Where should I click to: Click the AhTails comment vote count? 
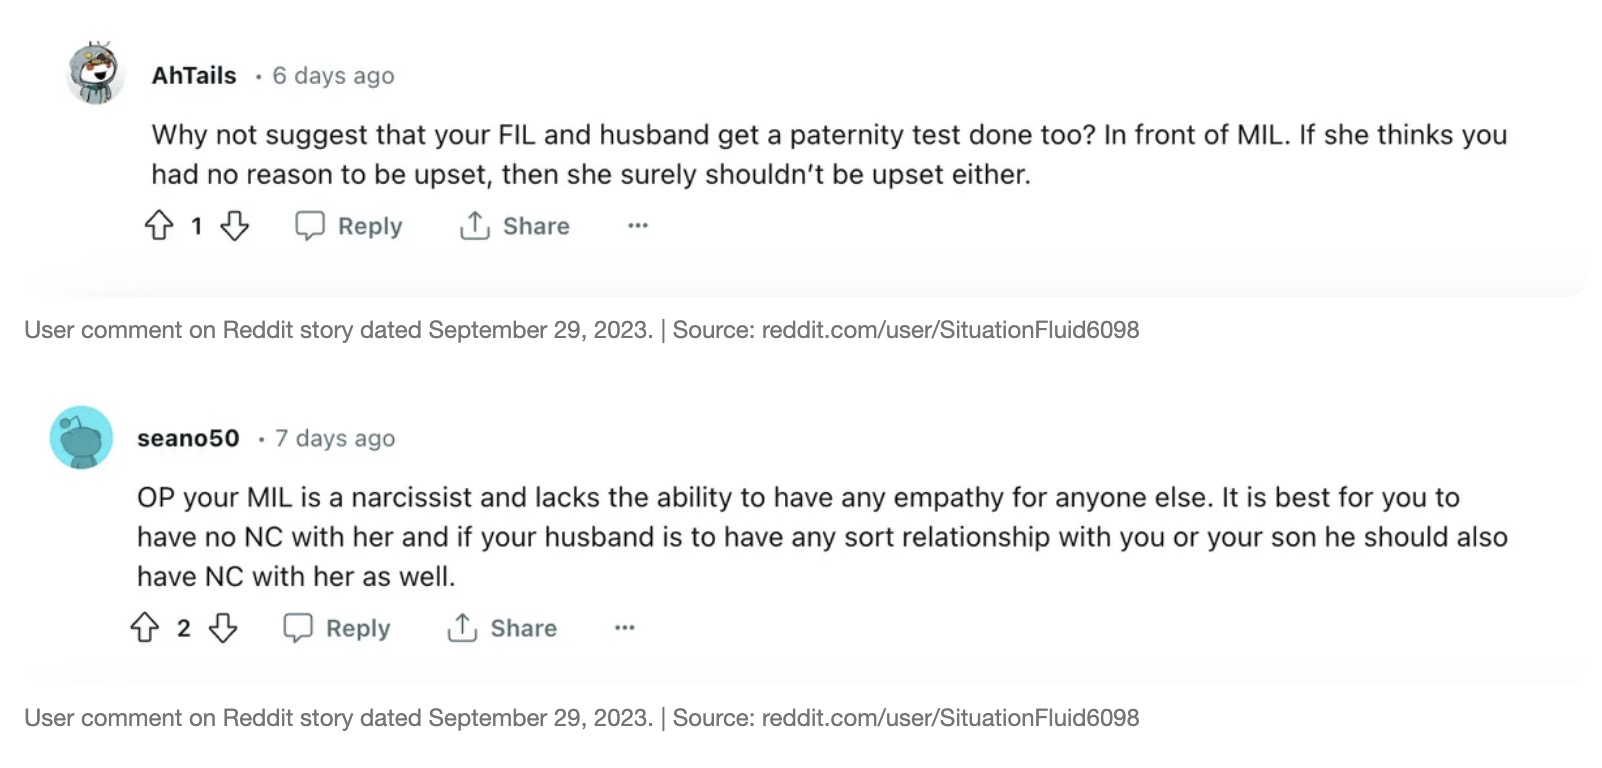197,226
